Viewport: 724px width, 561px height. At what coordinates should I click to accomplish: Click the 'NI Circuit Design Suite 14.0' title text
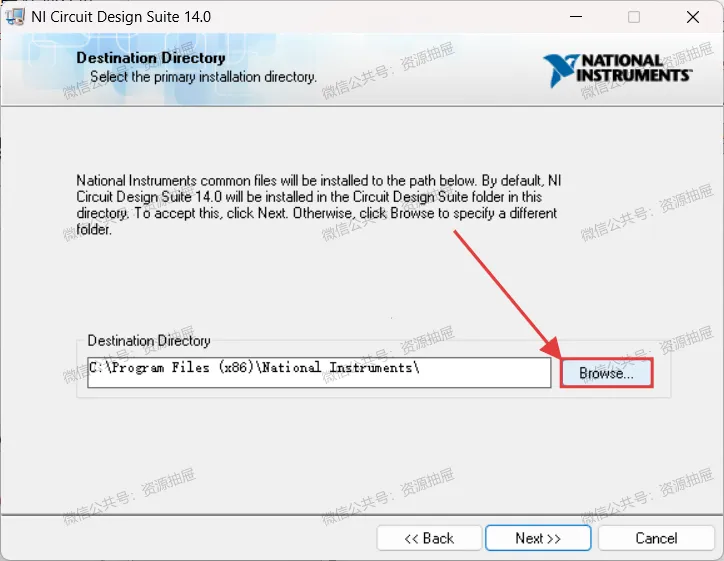tap(121, 17)
